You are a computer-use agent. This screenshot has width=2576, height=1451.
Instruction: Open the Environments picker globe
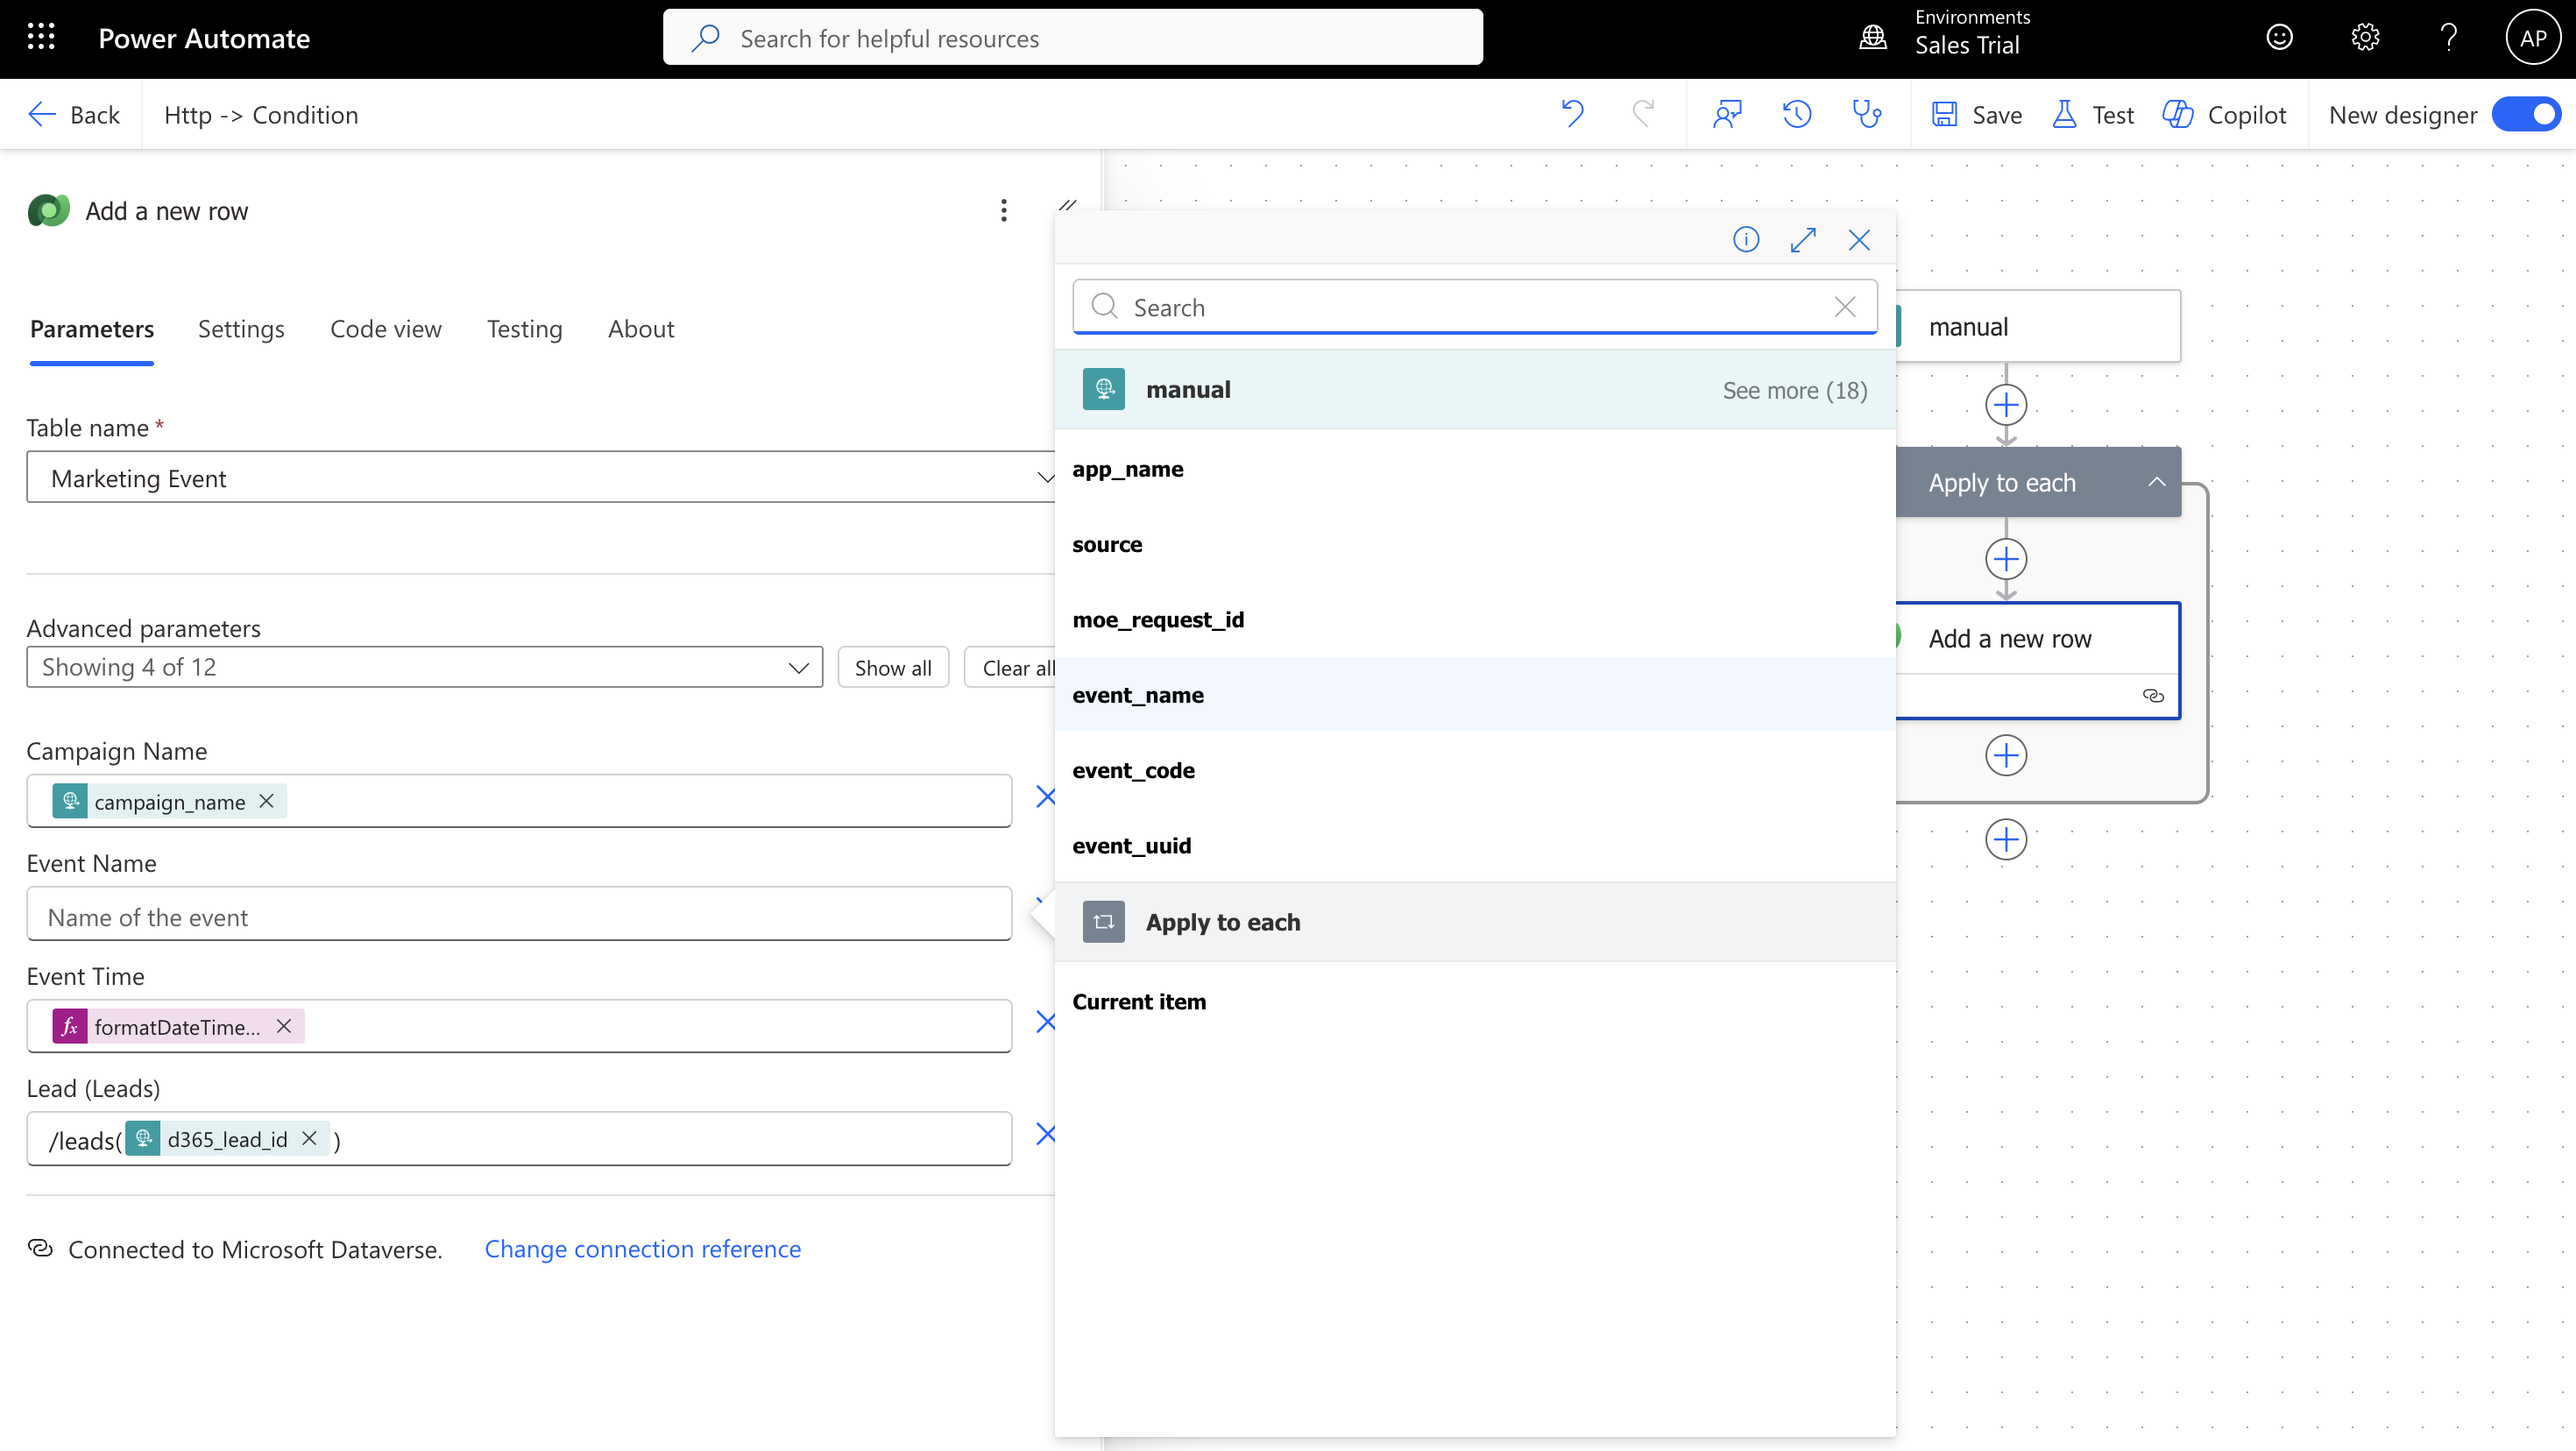[x=1873, y=38]
